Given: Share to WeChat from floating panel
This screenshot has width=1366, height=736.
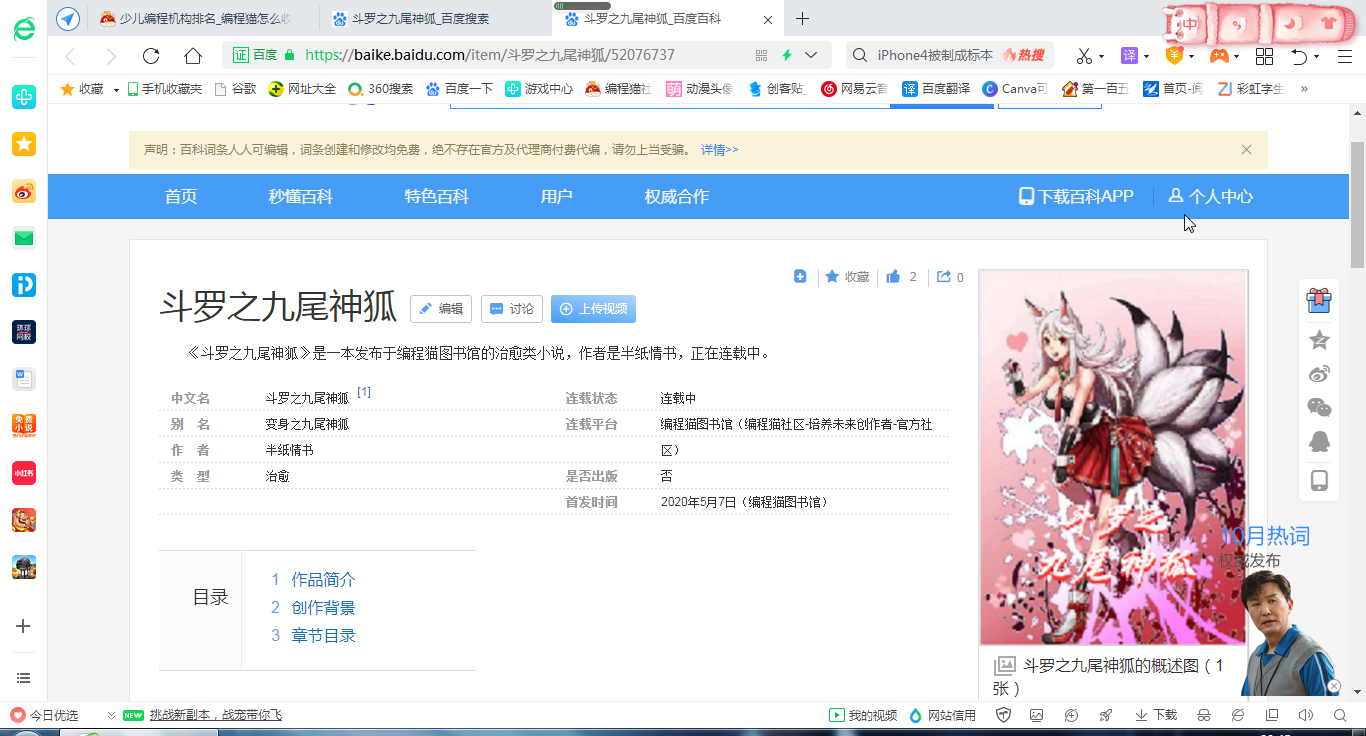Looking at the screenshot, I should [1319, 407].
